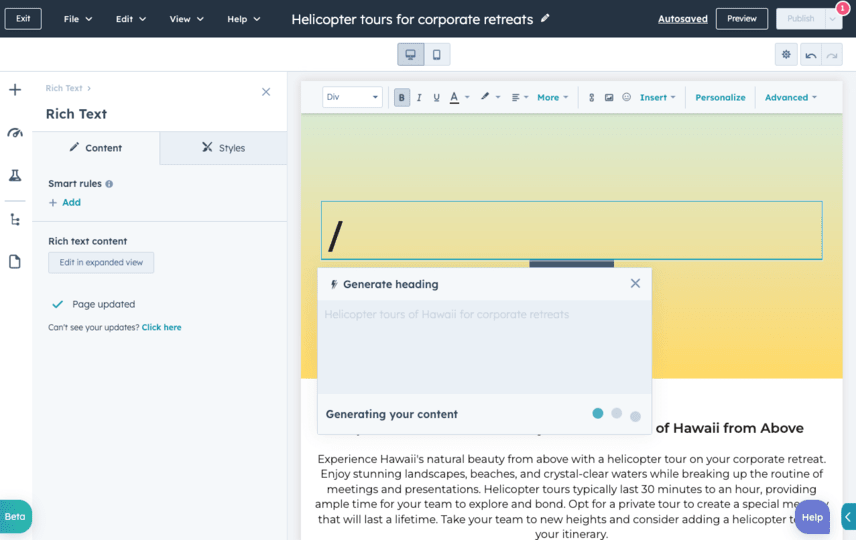Click the insert link icon
The image size is (856, 540).
tap(591, 97)
